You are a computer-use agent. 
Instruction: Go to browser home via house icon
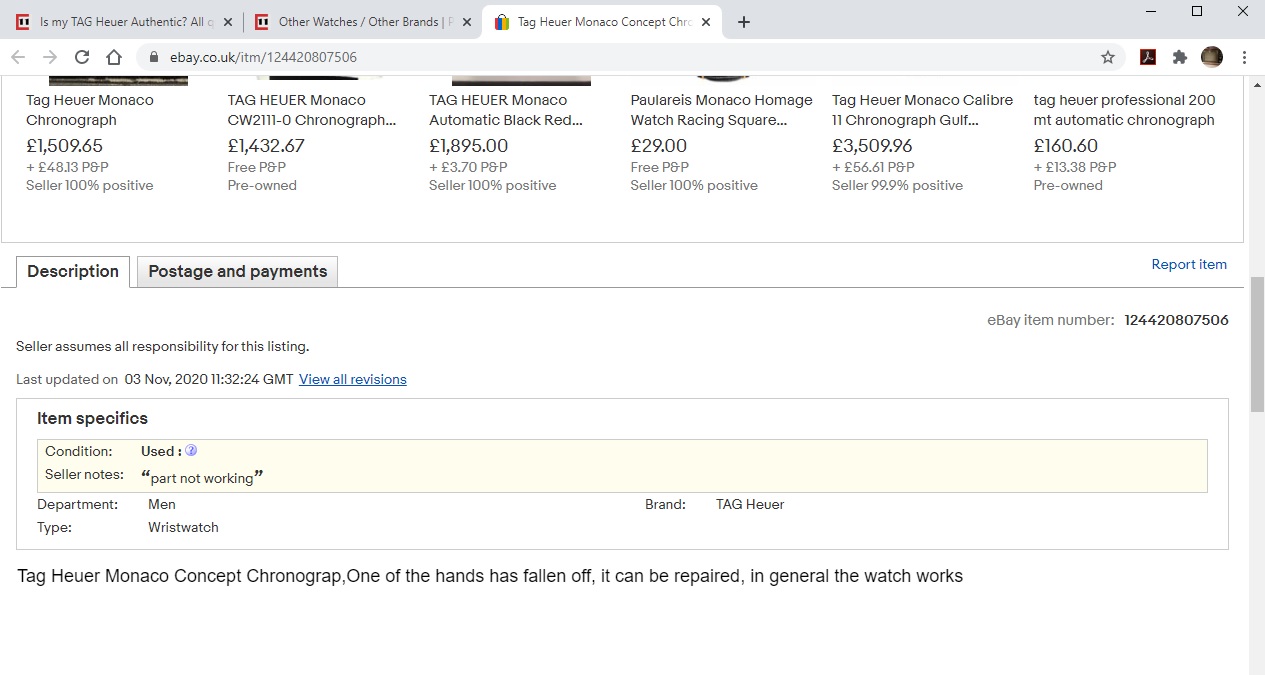(x=114, y=57)
